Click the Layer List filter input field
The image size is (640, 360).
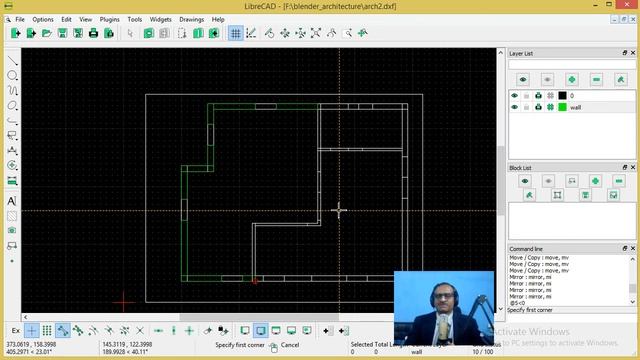pos(572,64)
